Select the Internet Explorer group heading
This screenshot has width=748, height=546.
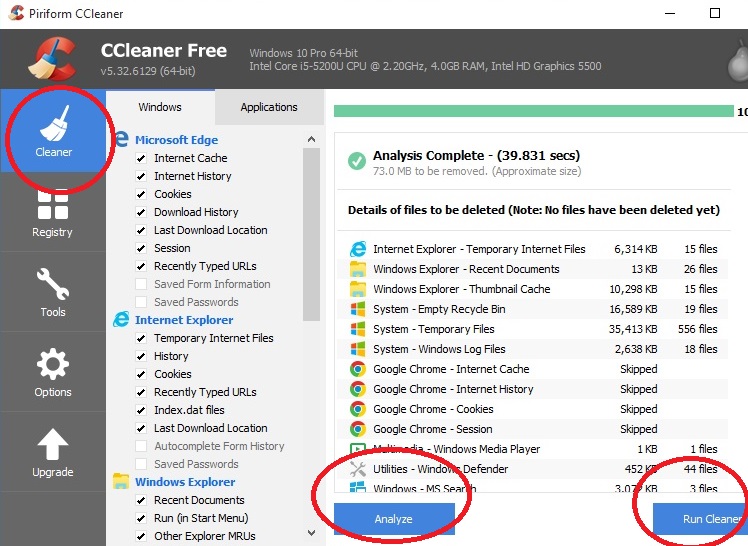tap(184, 320)
